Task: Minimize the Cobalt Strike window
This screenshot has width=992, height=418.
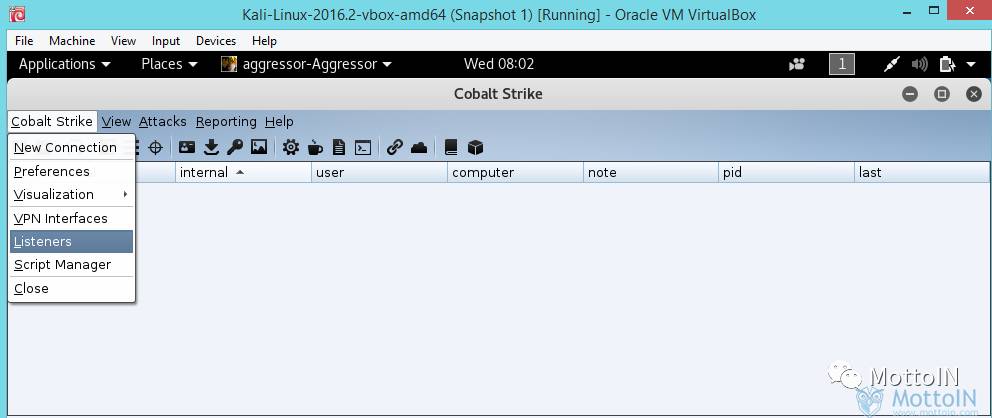Action: tap(910, 94)
